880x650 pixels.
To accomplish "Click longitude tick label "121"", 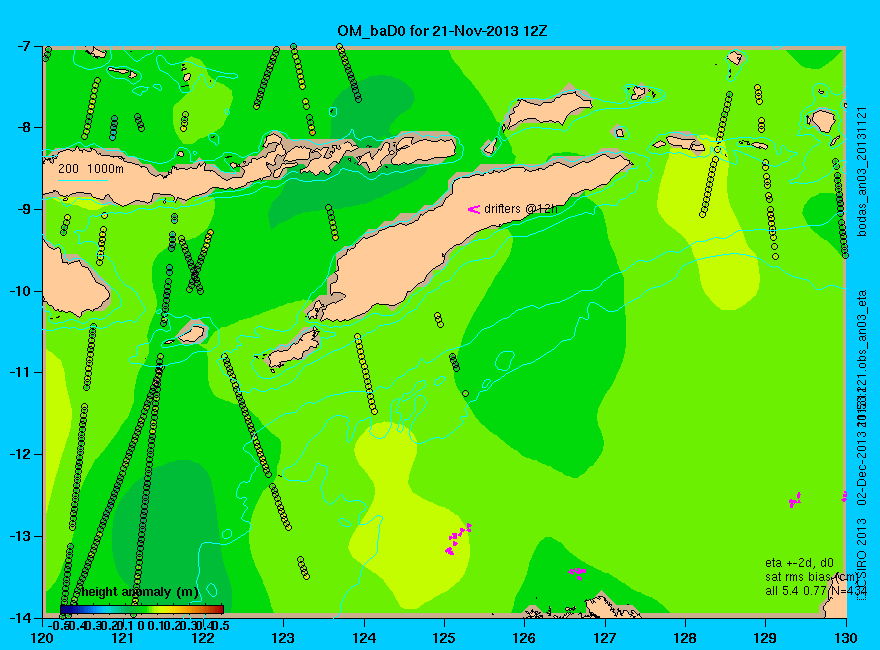I will [x=122, y=638].
